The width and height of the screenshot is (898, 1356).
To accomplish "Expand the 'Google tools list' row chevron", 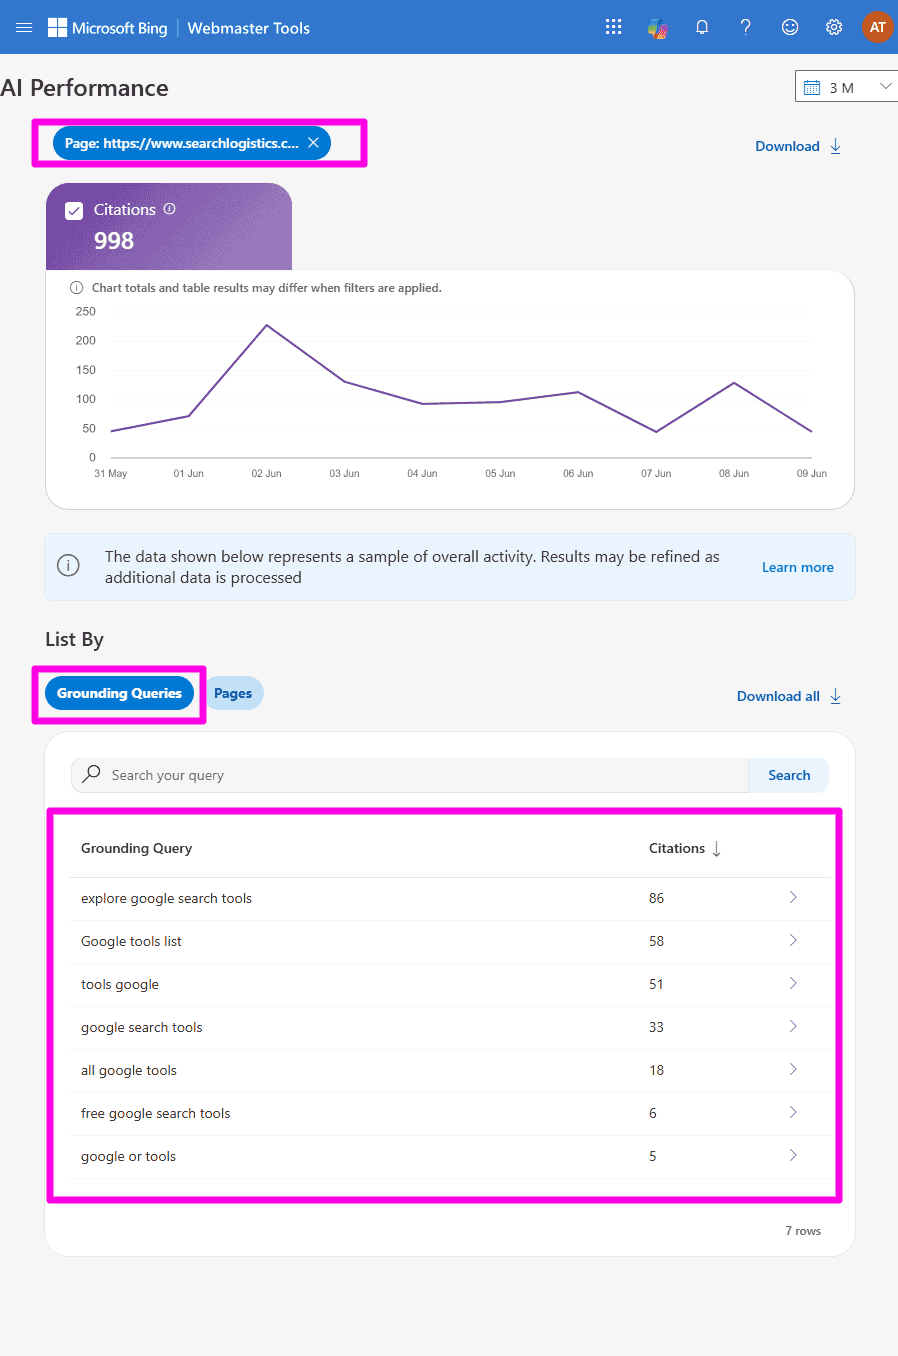I will click(x=793, y=940).
